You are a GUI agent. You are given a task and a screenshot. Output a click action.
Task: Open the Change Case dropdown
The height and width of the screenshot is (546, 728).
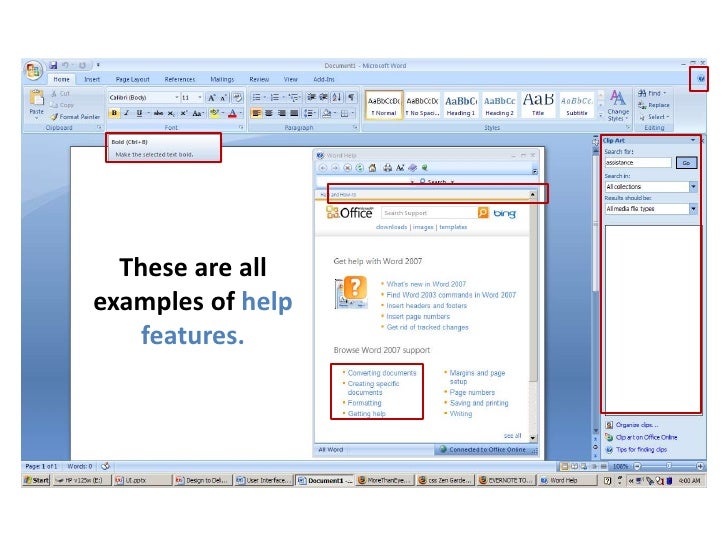point(197,113)
